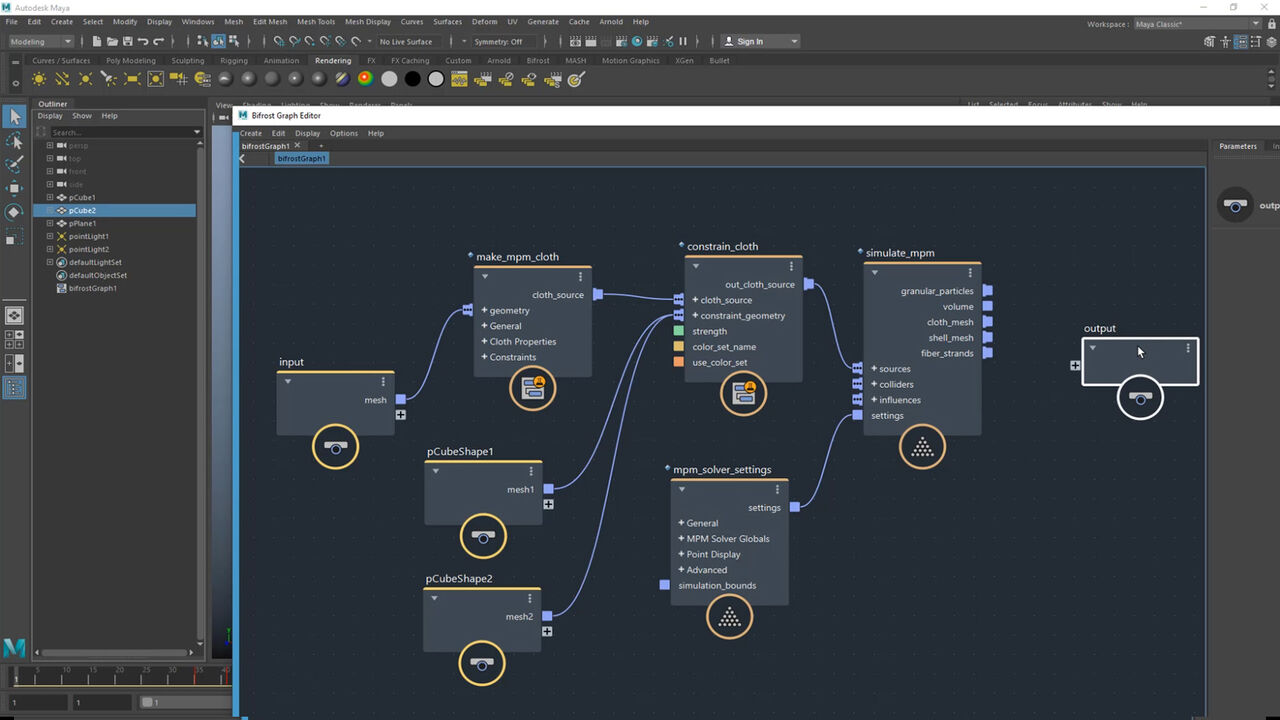The height and width of the screenshot is (720, 1280).
Task: Click the Save Scene icon
Action: coord(127,41)
